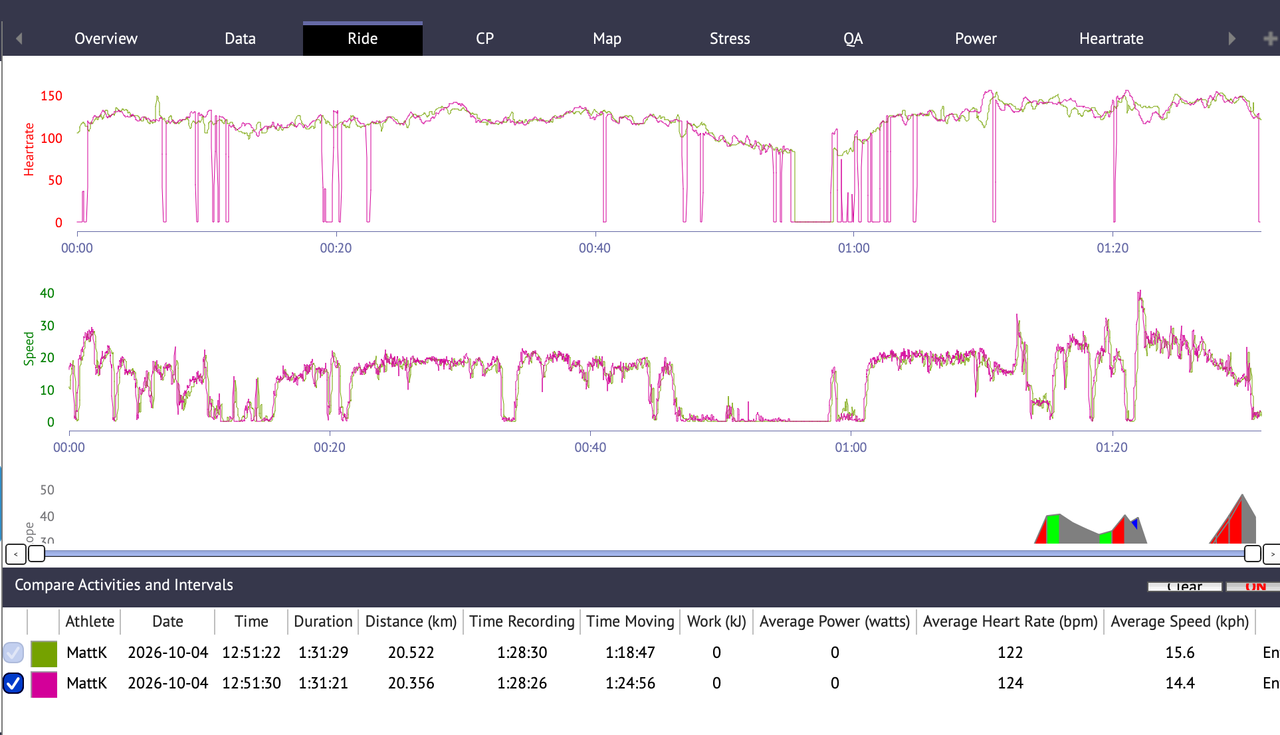
Task: Click the Distance (km) column header
Action: click(x=411, y=621)
